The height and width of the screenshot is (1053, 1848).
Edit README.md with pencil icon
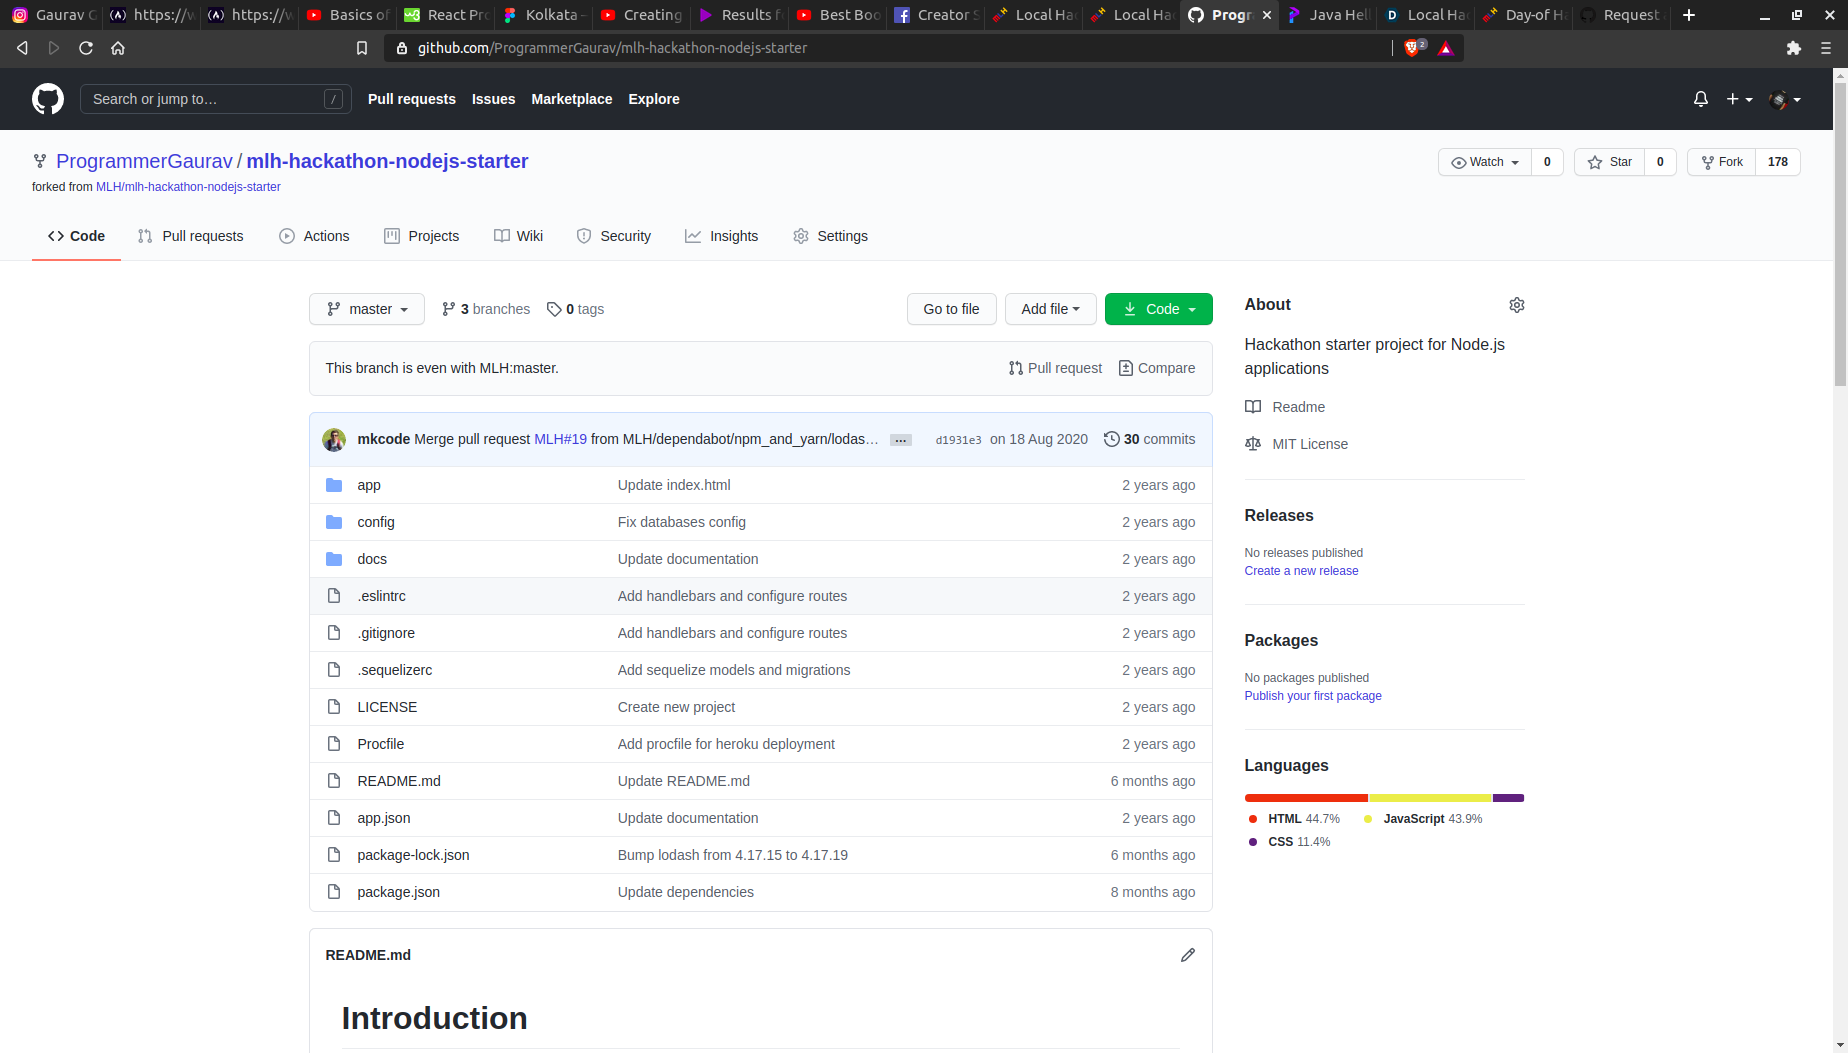pyautogui.click(x=1188, y=955)
